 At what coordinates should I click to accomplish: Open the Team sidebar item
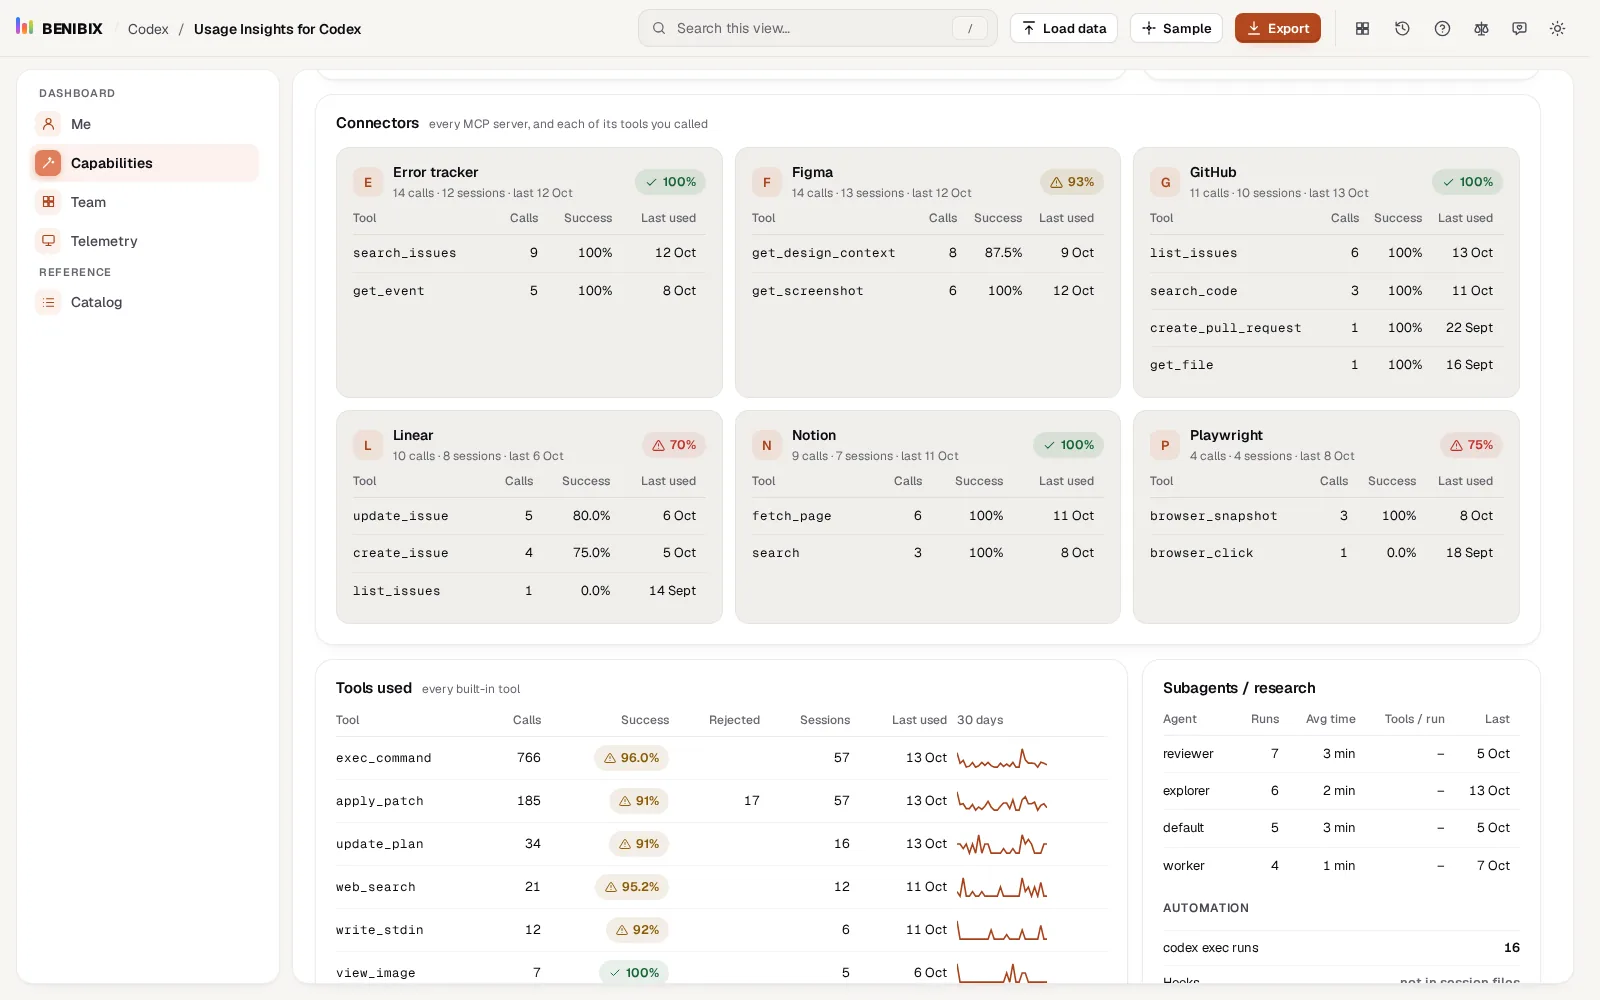[x=144, y=202]
